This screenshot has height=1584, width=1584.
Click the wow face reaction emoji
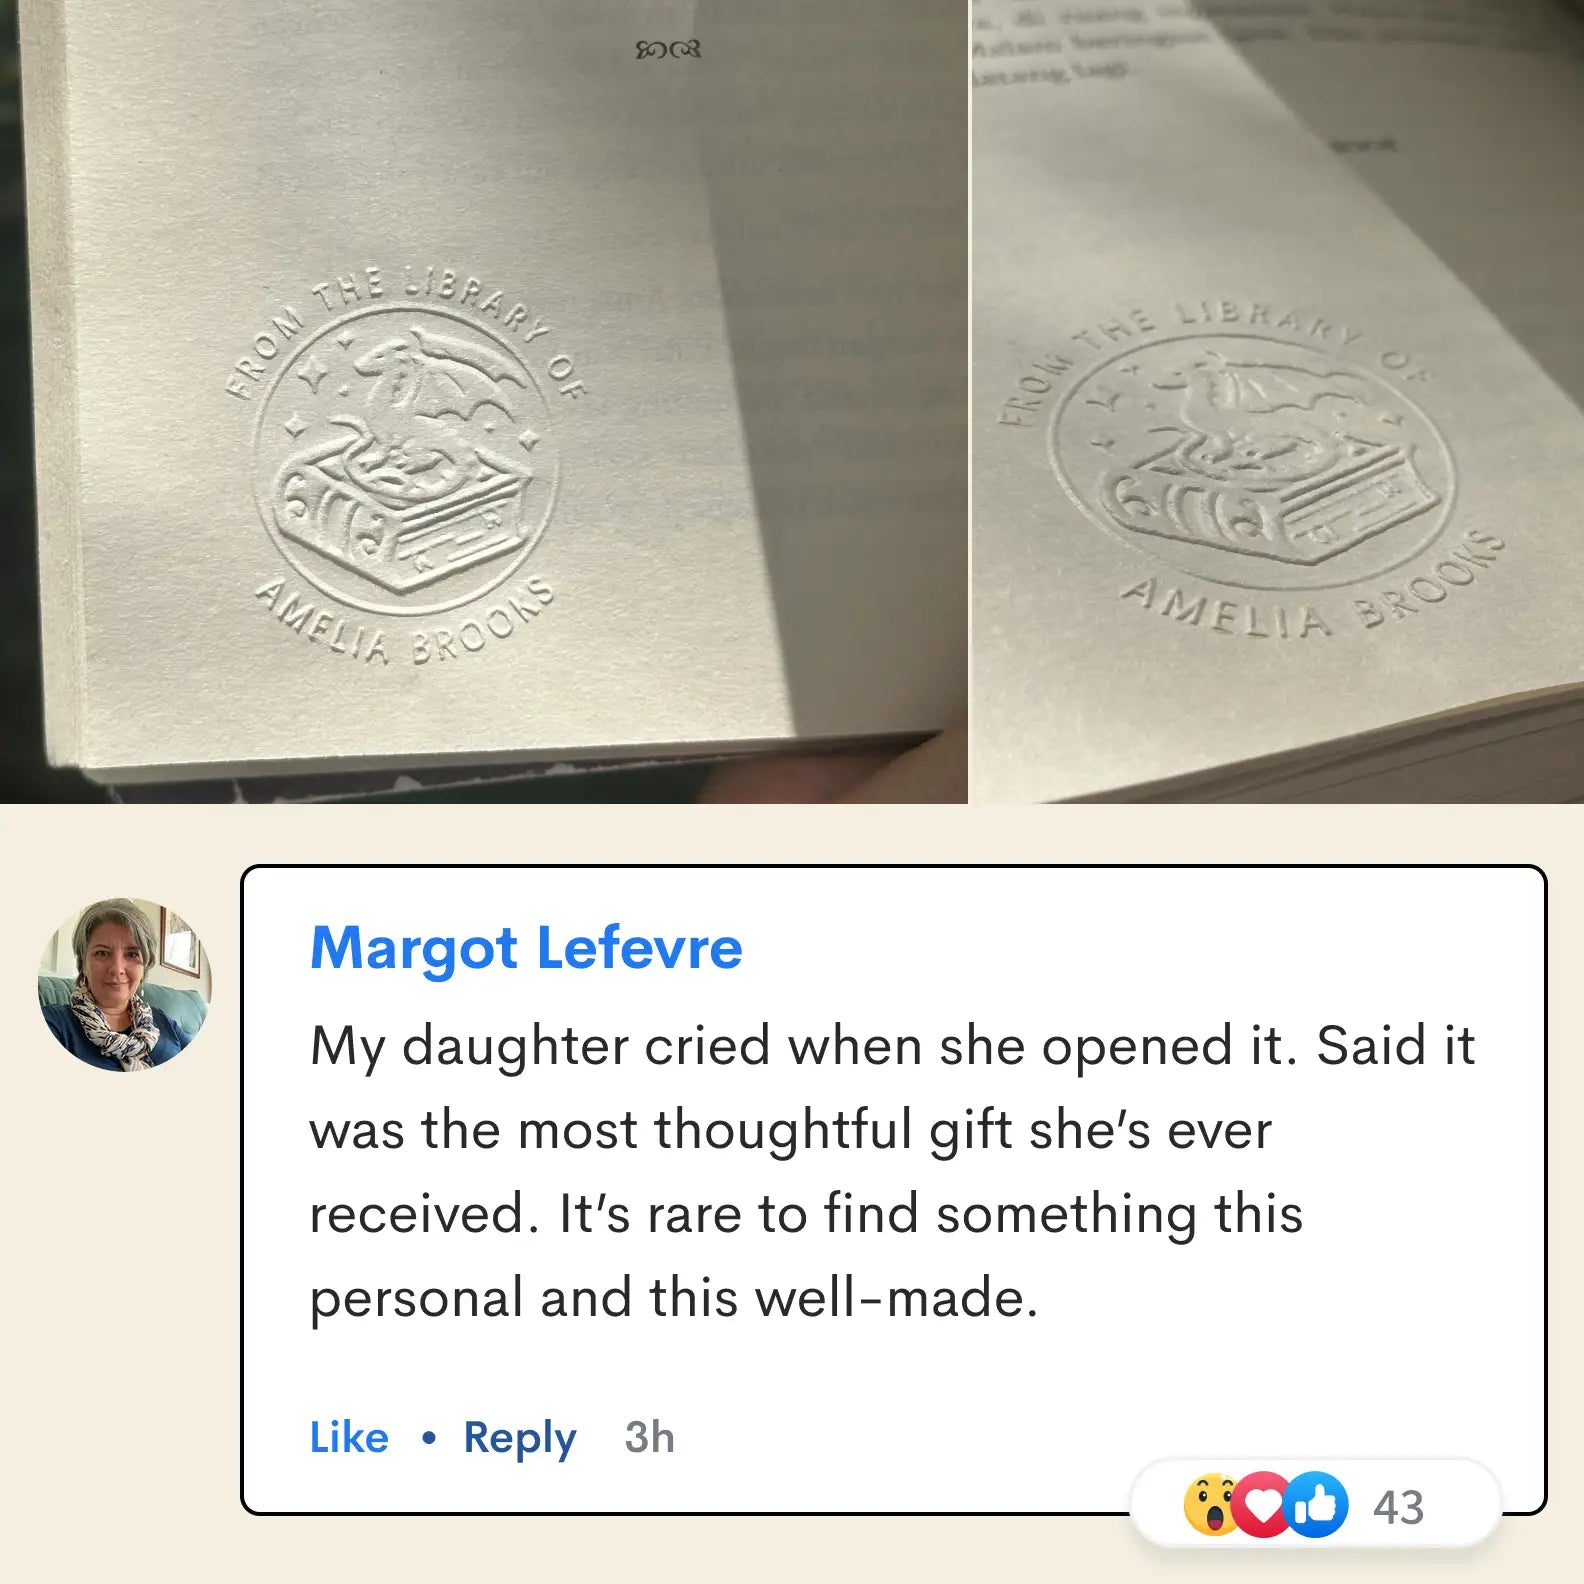point(1211,1504)
